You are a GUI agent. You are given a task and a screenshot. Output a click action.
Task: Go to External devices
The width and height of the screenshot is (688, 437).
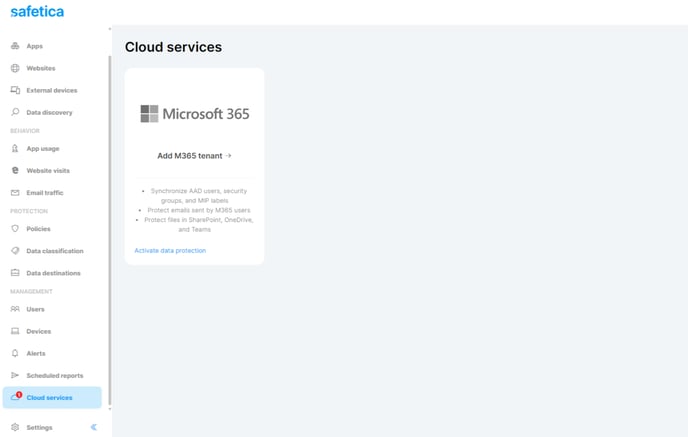[x=52, y=90]
